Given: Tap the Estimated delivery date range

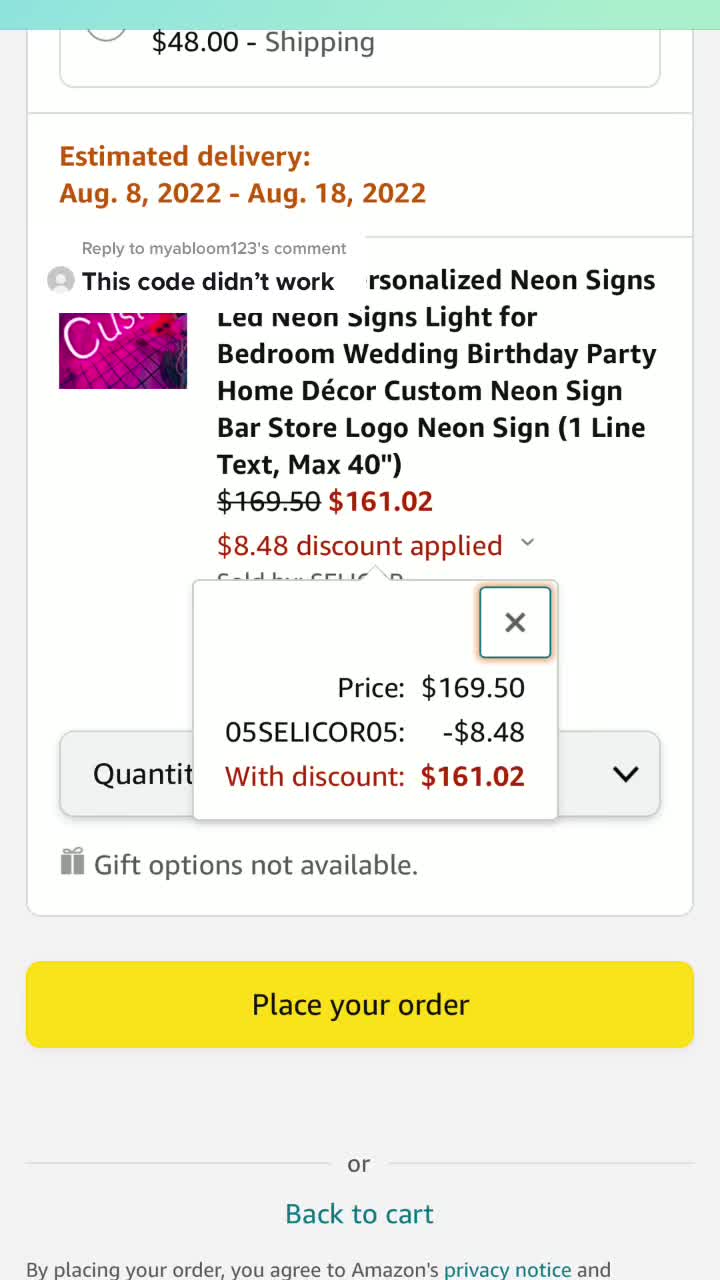Looking at the screenshot, I should [x=243, y=193].
